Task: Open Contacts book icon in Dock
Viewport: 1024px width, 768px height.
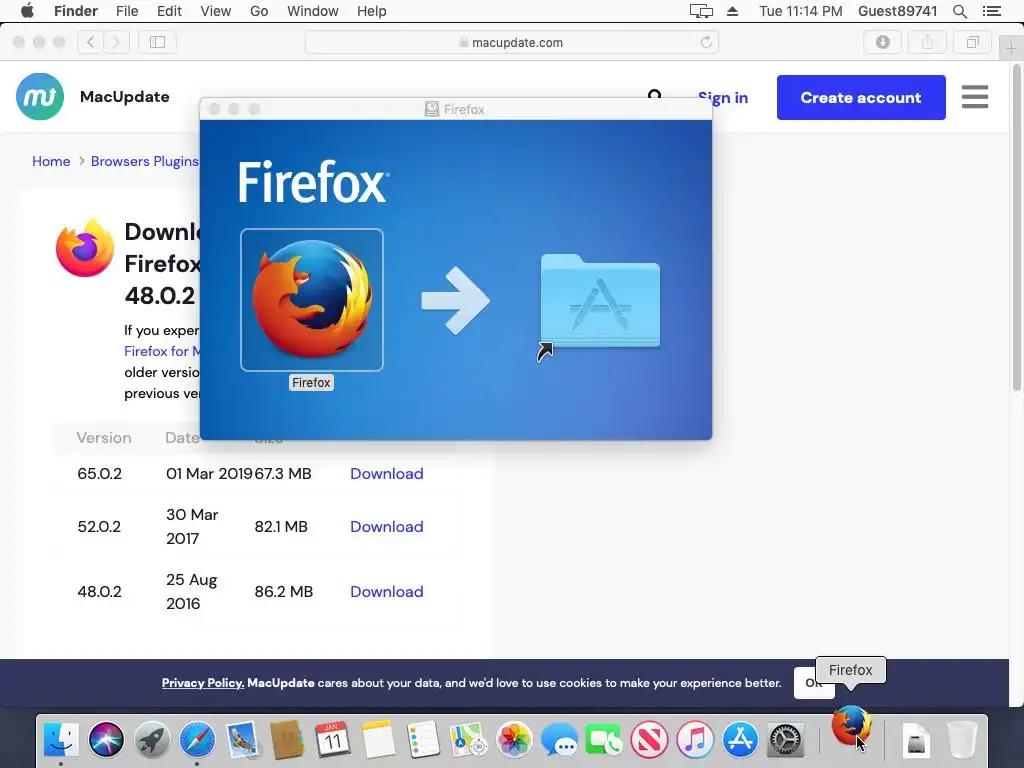Action: pyautogui.click(x=287, y=740)
